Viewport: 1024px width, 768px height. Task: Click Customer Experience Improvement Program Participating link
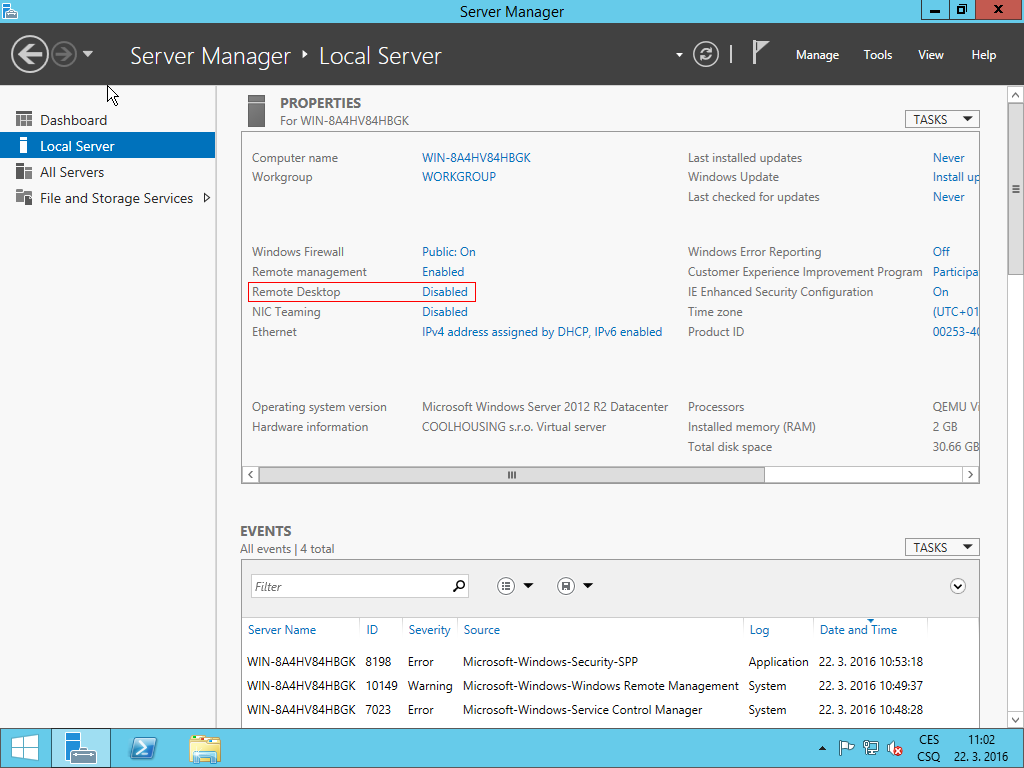(955, 272)
